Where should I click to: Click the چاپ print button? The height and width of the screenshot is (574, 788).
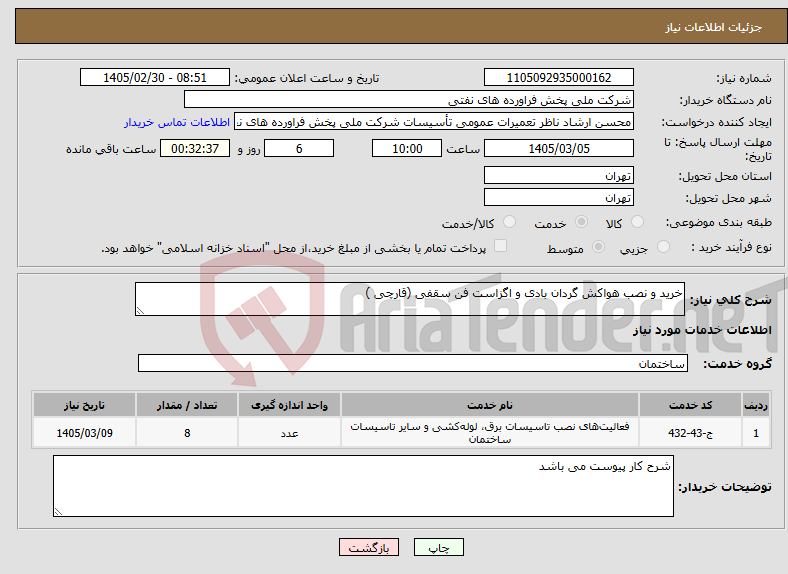click(439, 547)
